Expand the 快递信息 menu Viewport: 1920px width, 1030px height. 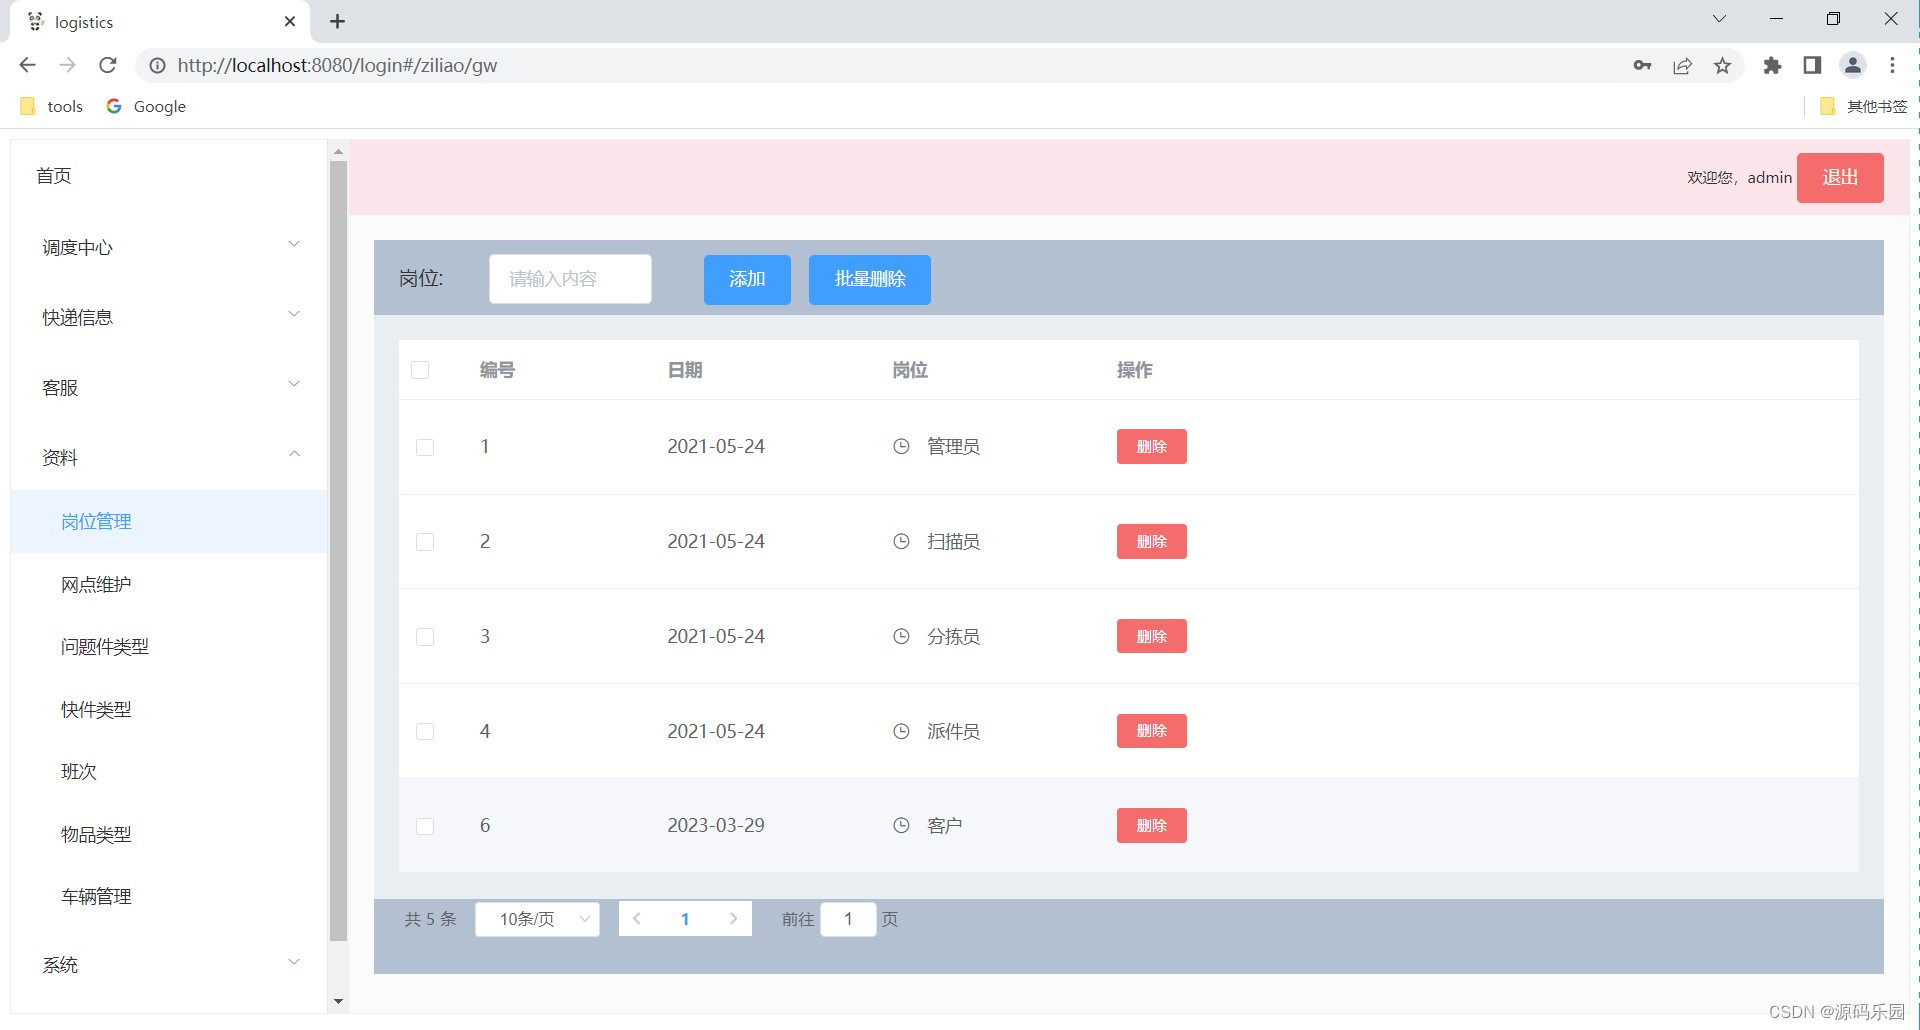(x=169, y=317)
